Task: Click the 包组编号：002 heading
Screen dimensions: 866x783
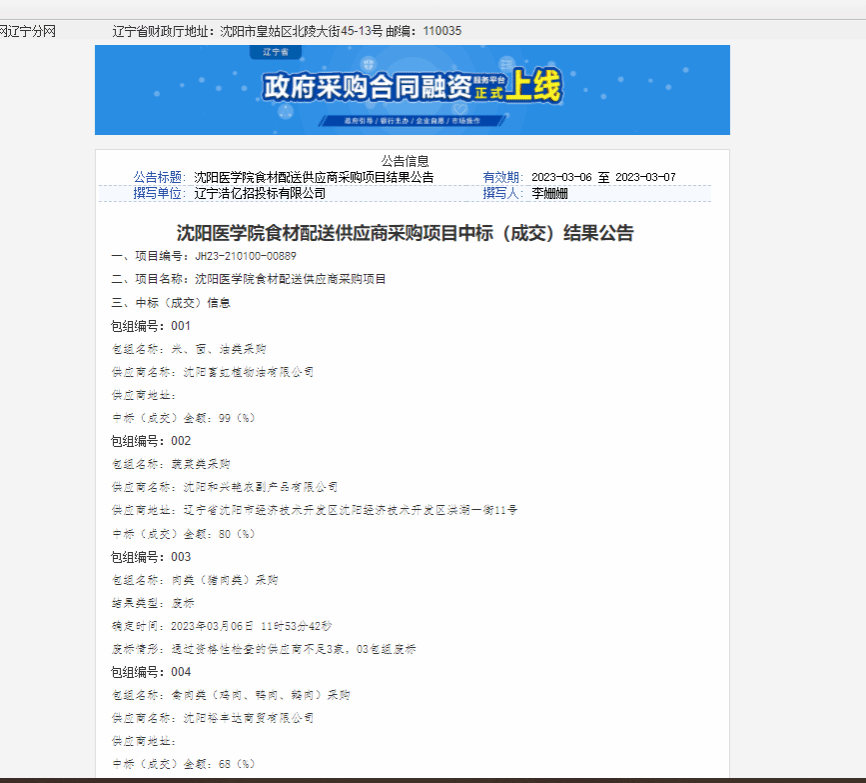Action: tap(150, 441)
